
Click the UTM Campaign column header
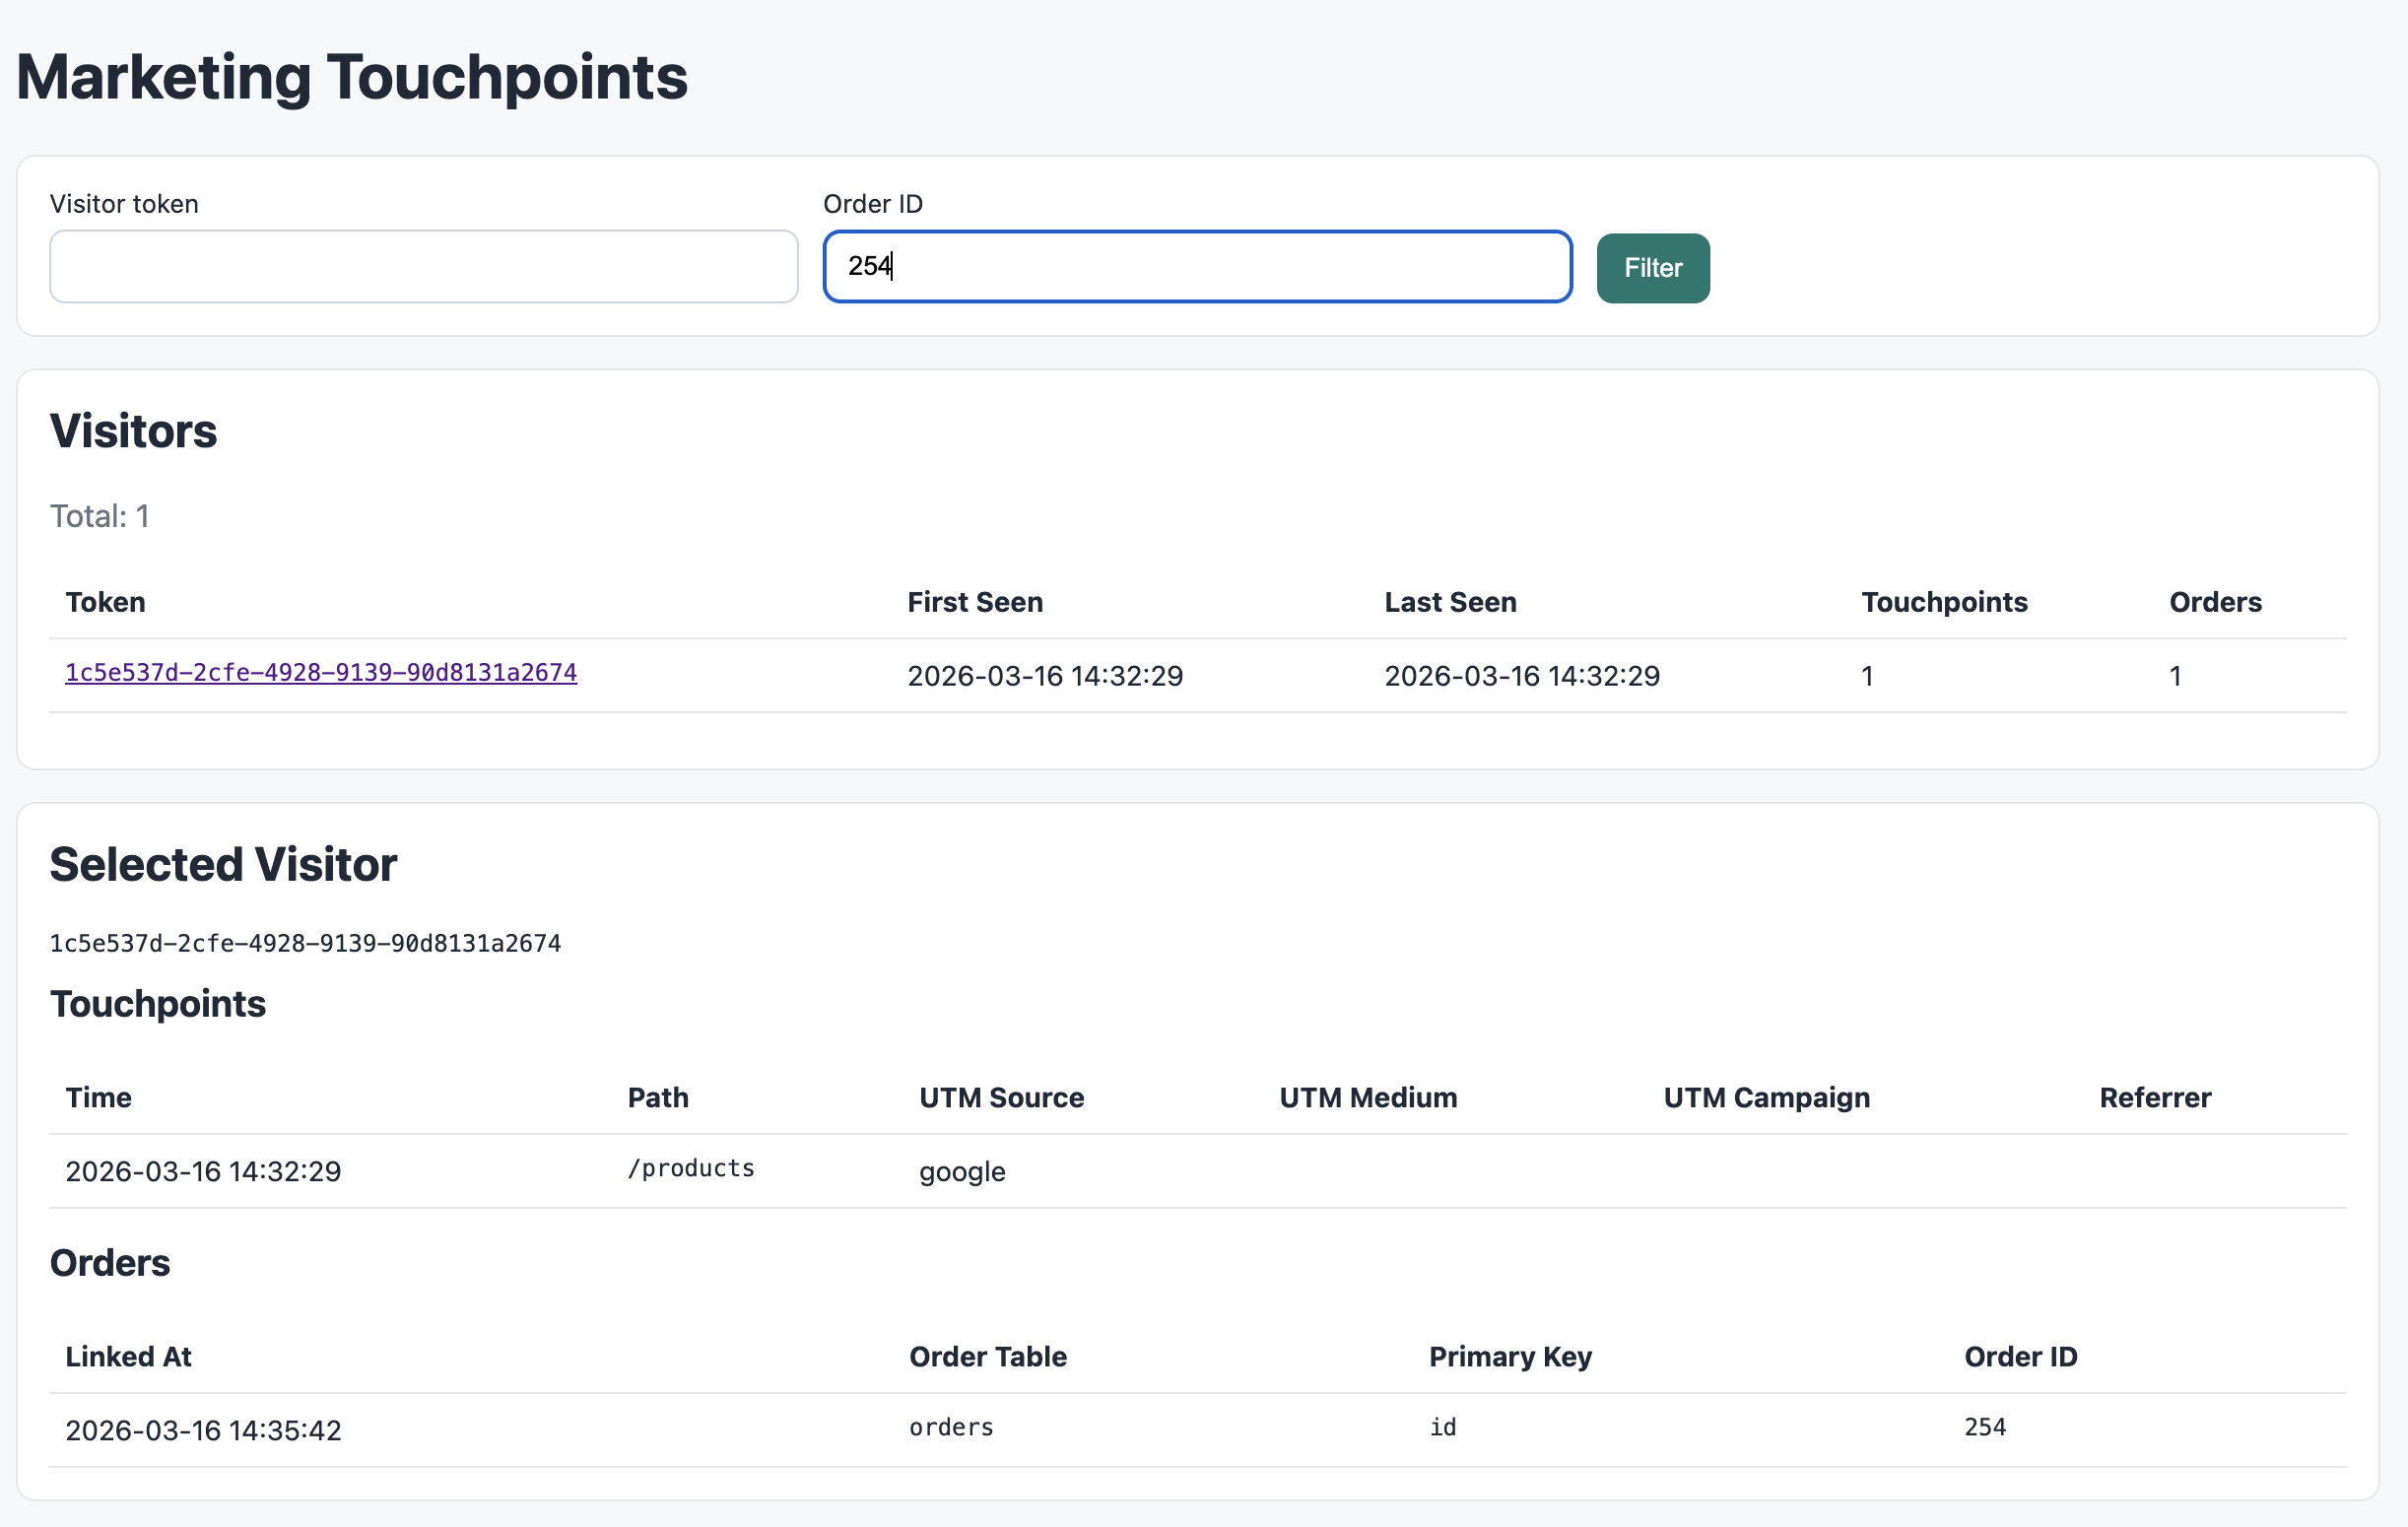1766,1097
